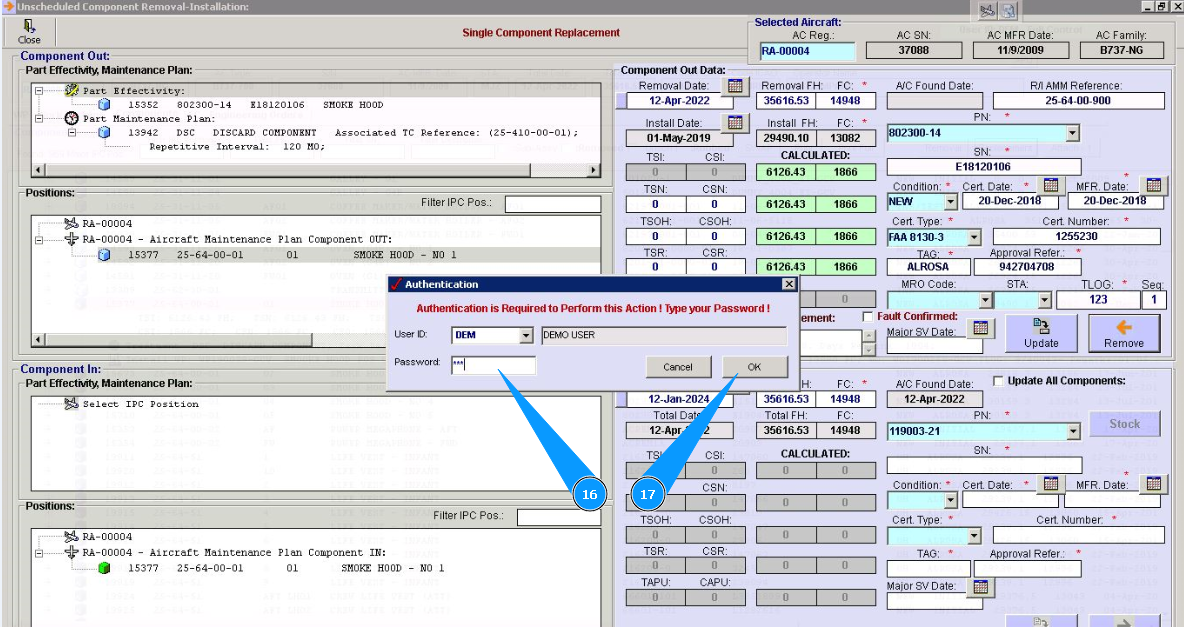Select SMOKE HOOD - NO 1 in Component IN tree
Viewport: 1184px width, 633px height.
coord(392,568)
